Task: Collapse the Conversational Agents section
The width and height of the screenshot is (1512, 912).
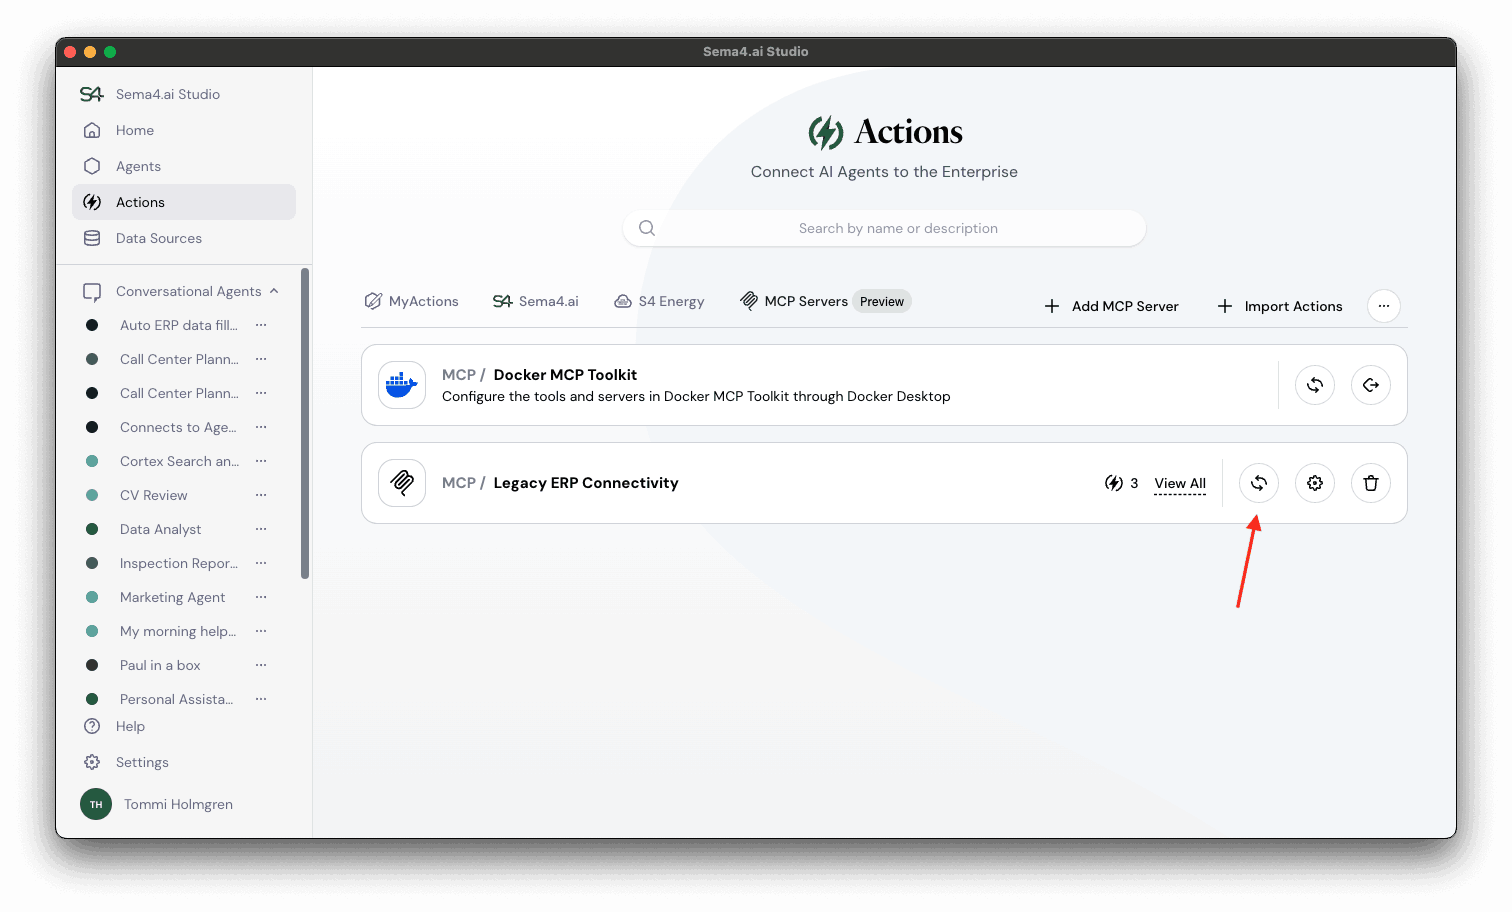Action: click(x=274, y=291)
